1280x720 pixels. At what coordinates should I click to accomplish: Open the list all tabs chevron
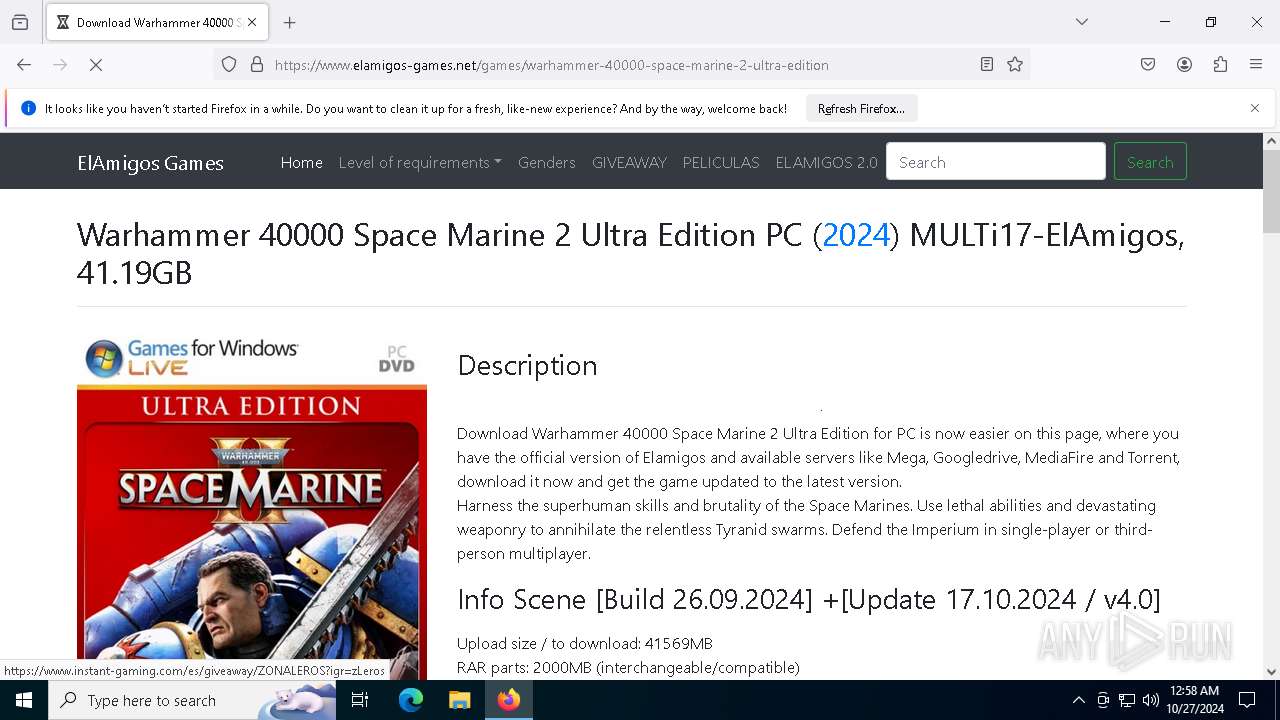tap(1081, 22)
